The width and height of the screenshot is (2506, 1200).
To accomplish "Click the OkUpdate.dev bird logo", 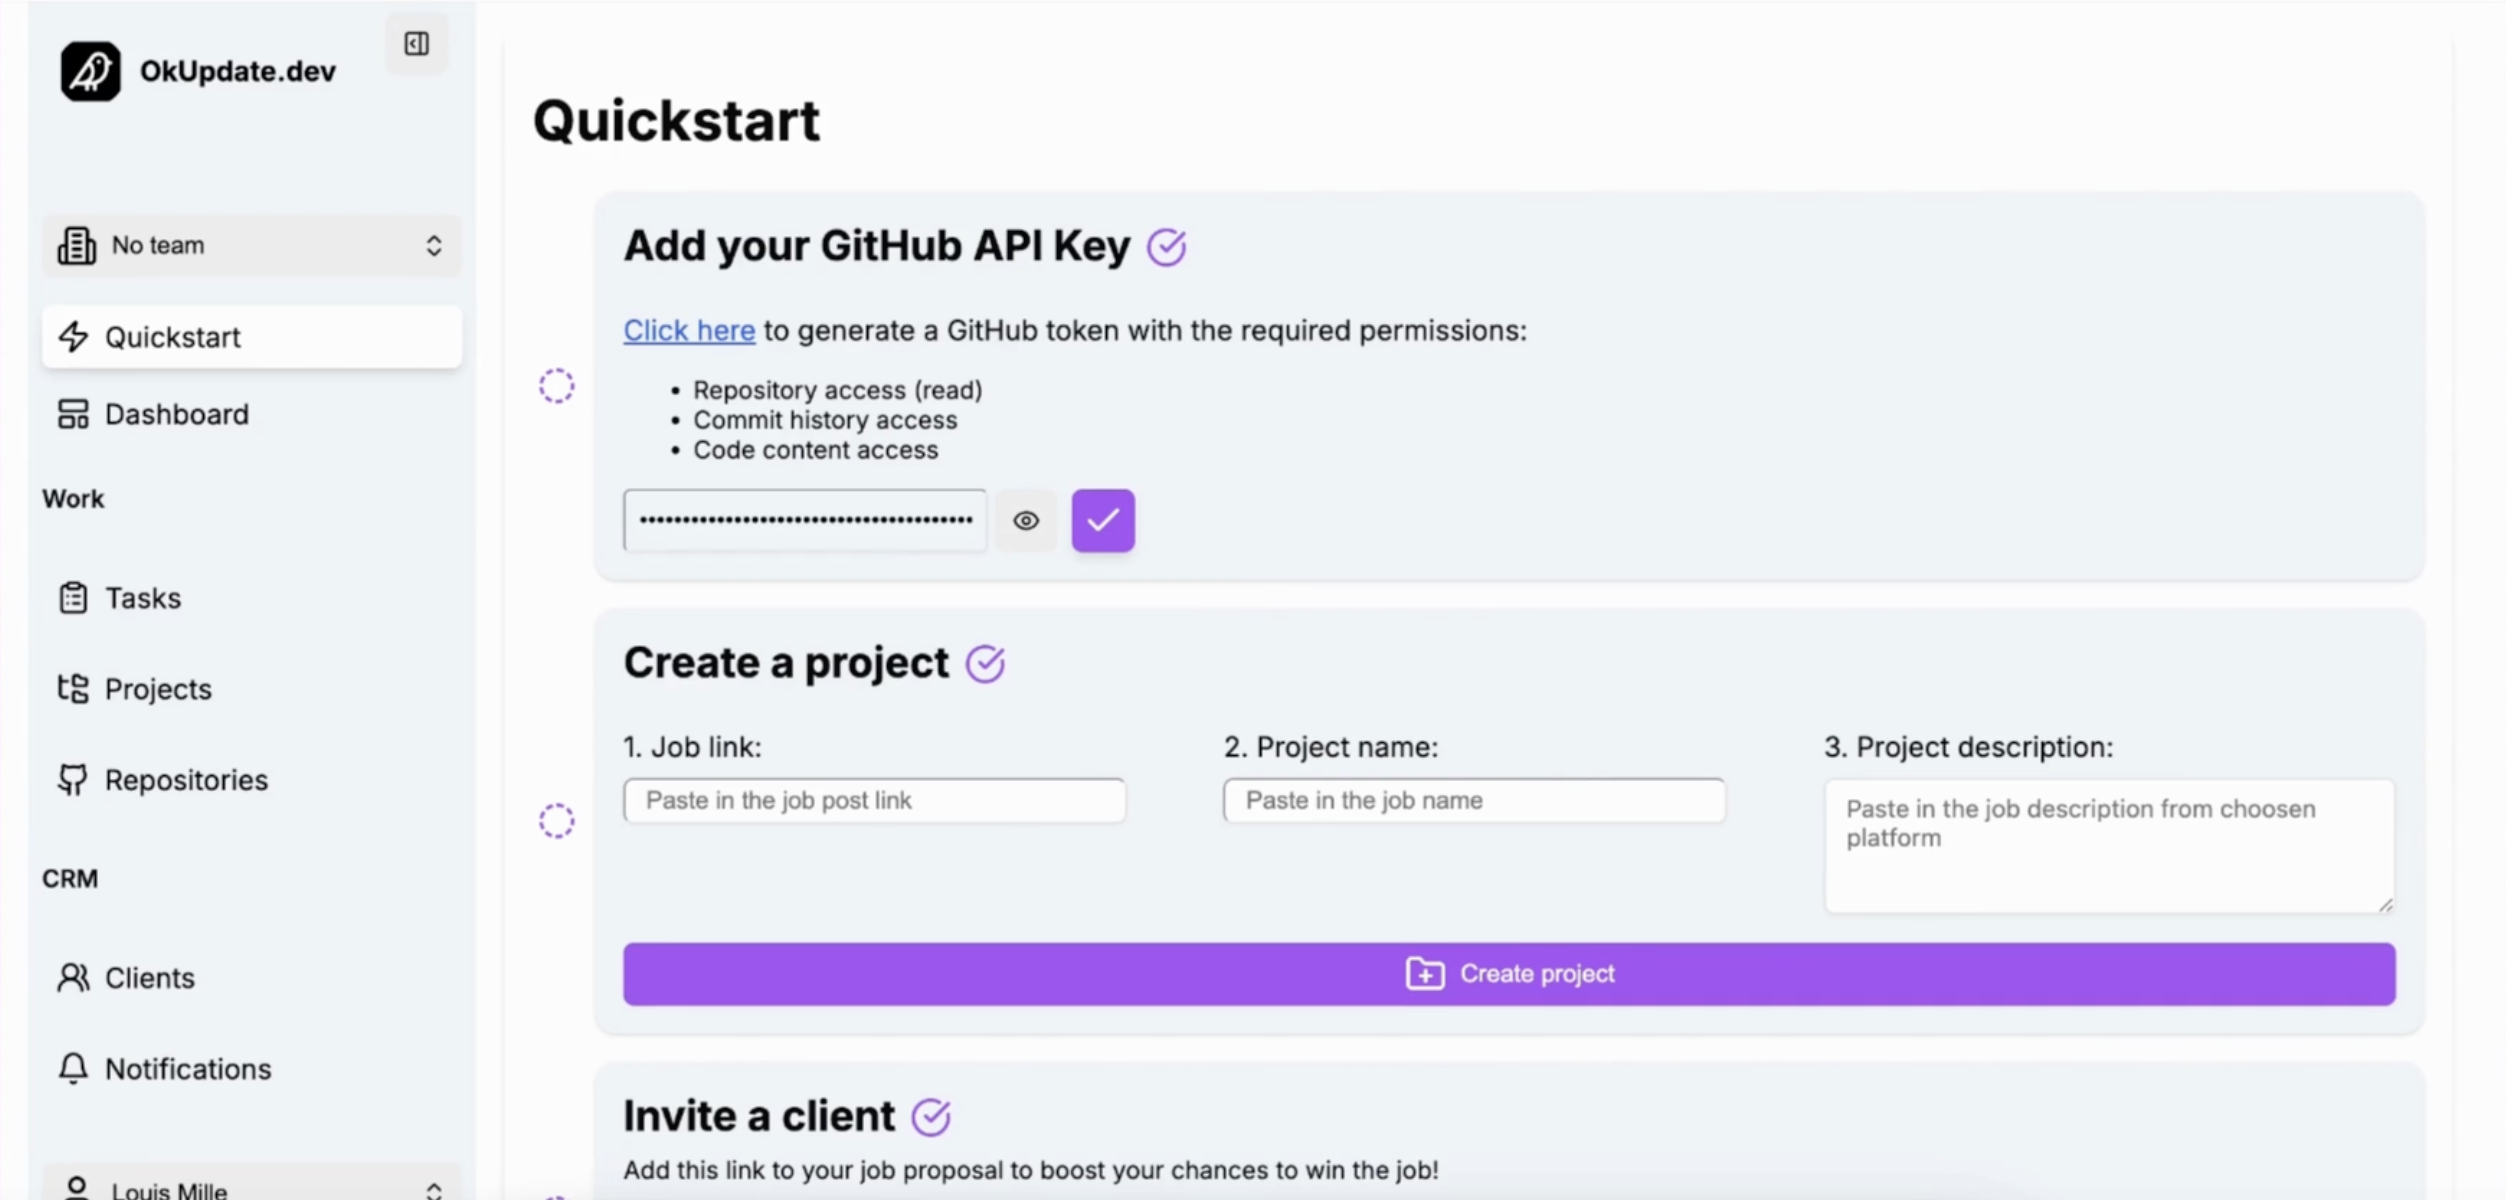I will (x=90, y=71).
